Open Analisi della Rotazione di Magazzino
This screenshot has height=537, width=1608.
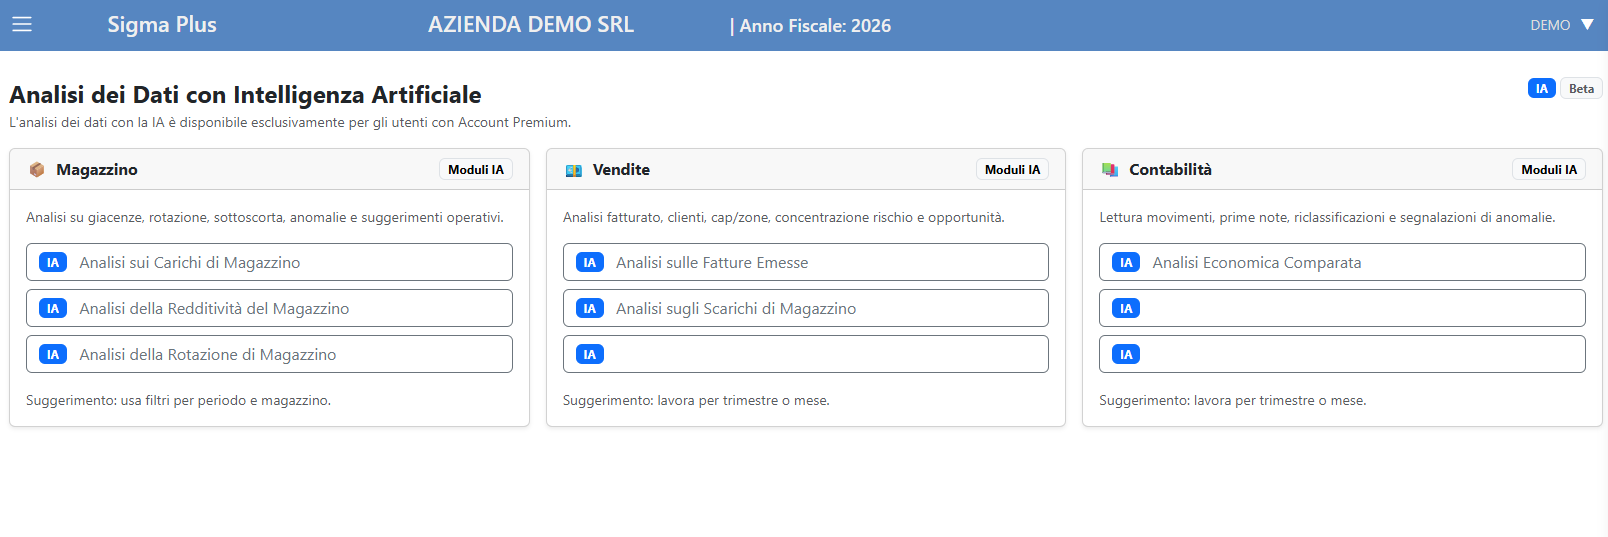[x=208, y=355]
